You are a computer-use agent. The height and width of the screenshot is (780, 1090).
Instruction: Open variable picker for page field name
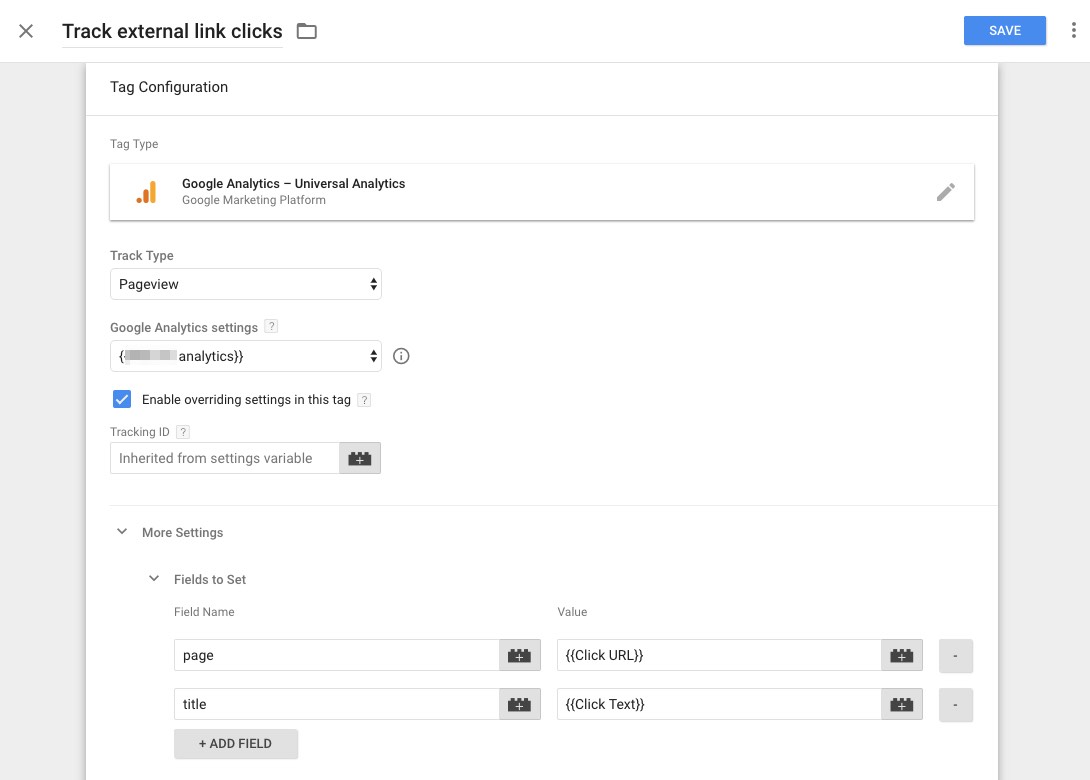[x=519, y=655]
